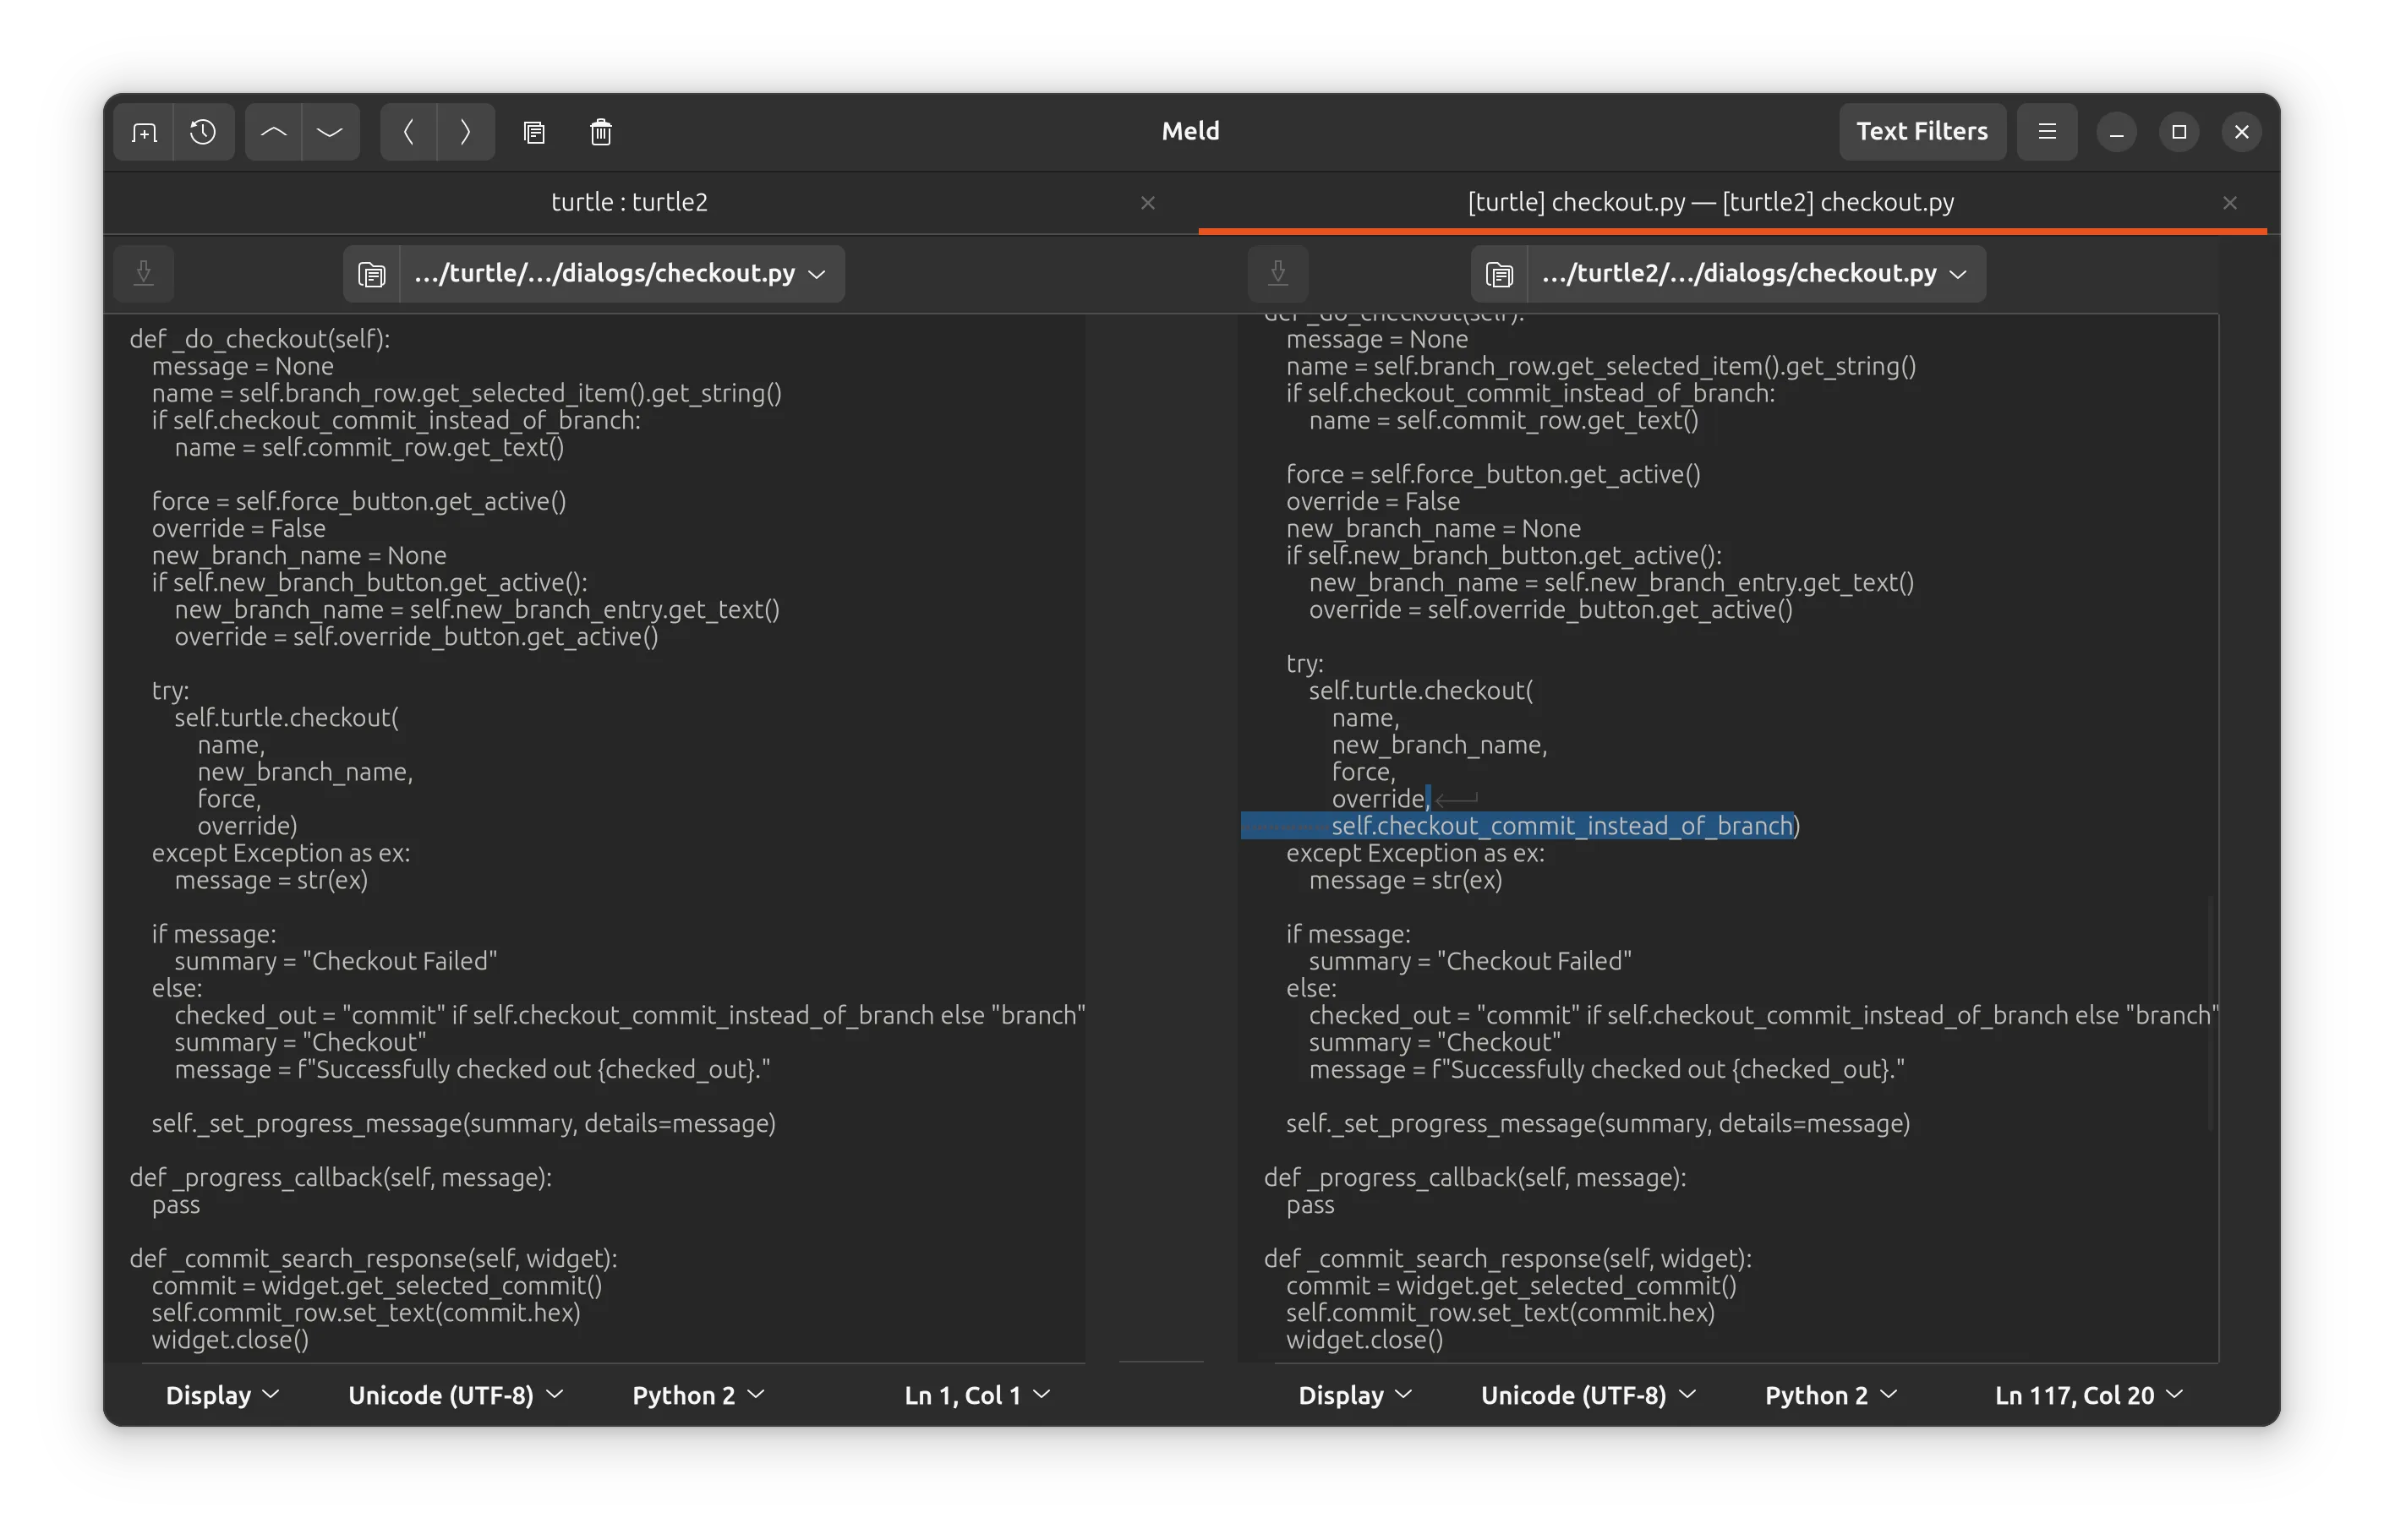
Task: Switch to the turtle : turtle2 tab
Action: click(x=629, y=202)
